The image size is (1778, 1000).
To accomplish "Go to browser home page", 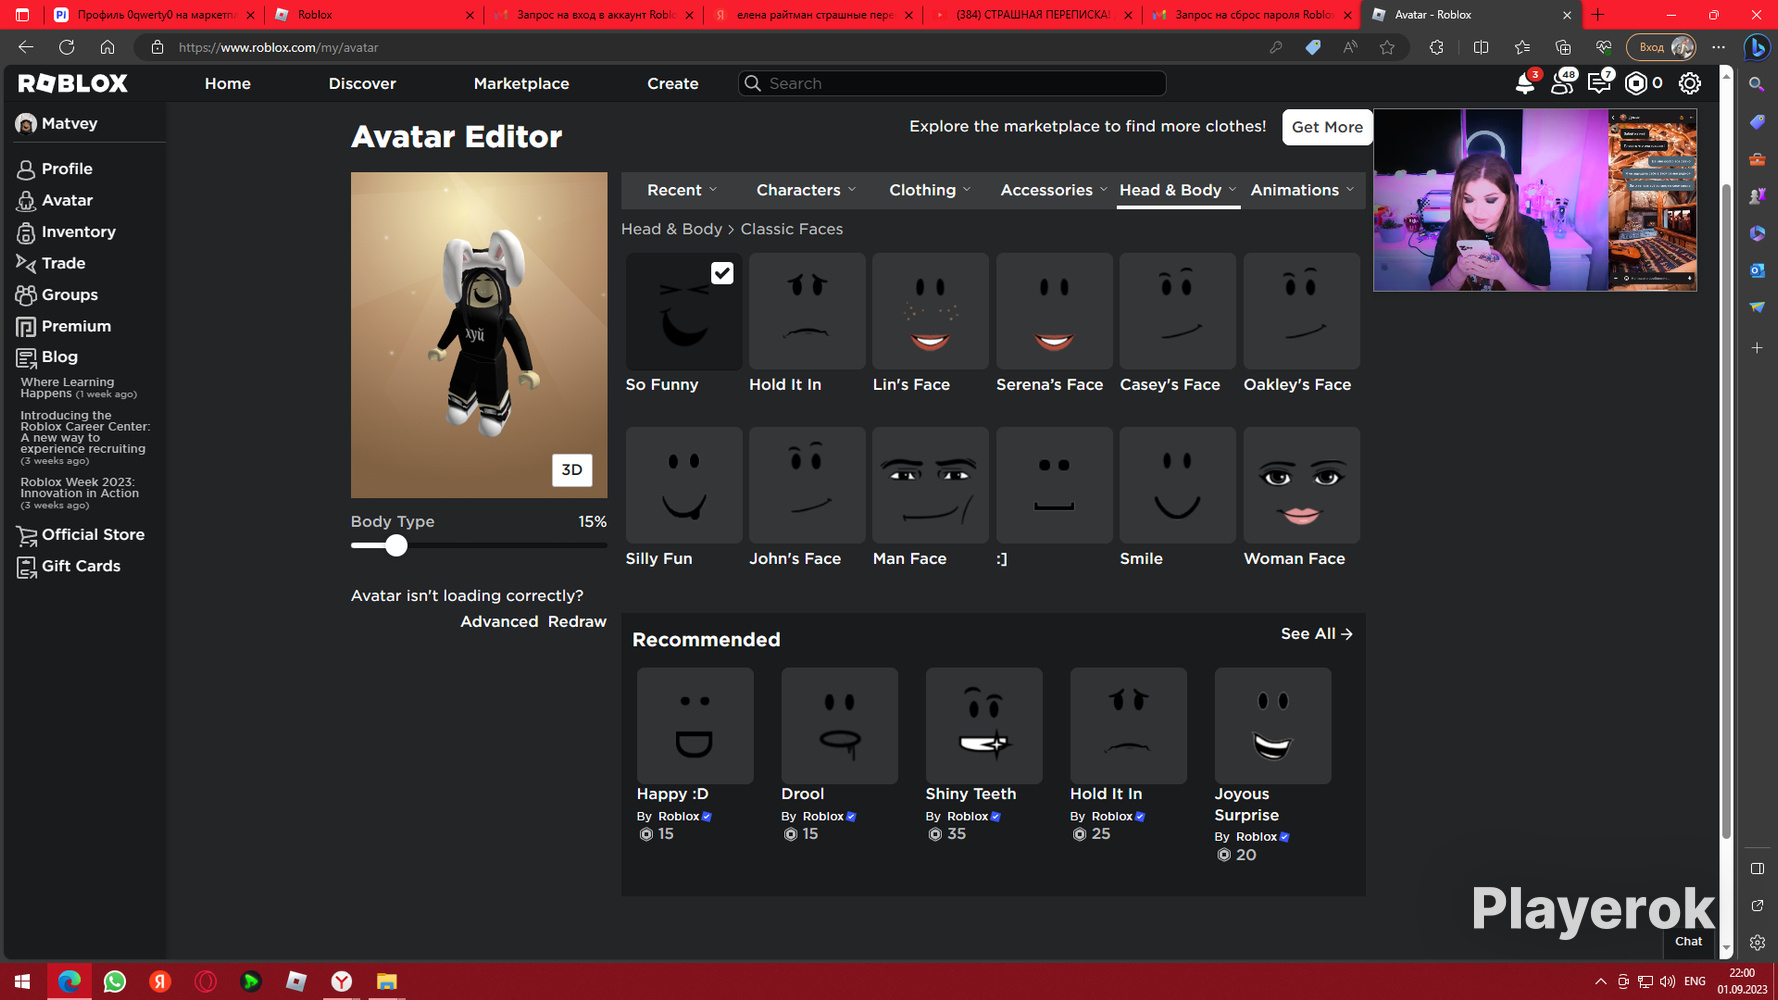I will pos(107,47).
